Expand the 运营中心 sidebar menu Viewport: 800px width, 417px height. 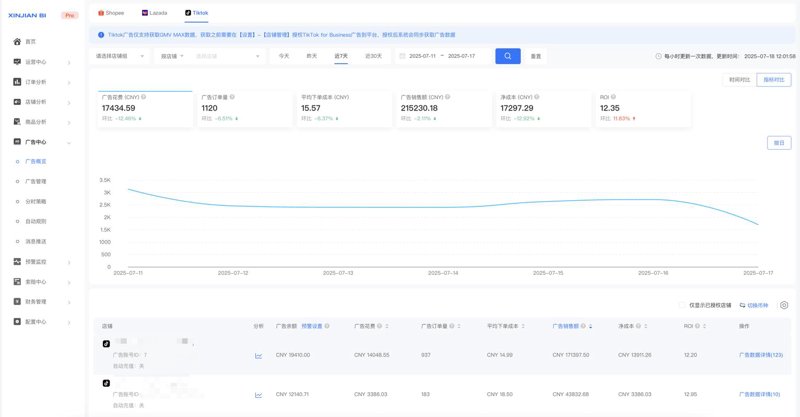[69, 62]
